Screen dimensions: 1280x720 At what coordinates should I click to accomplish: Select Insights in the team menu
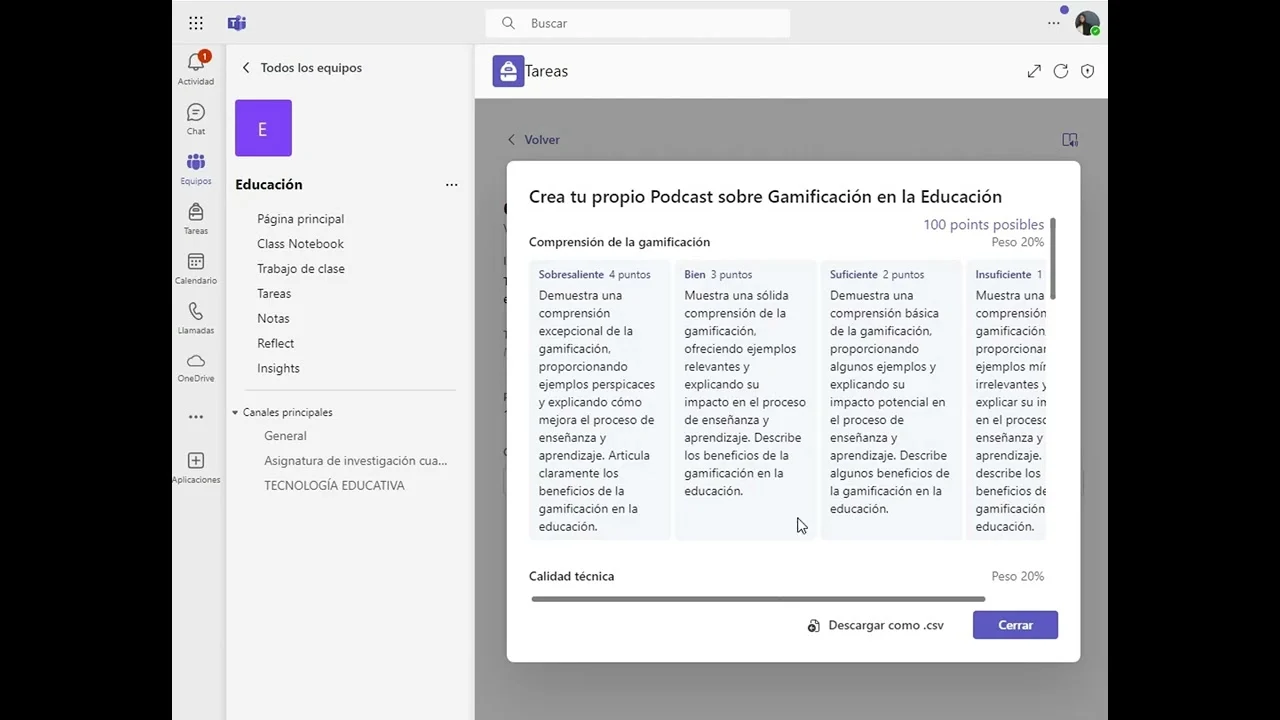(278, 368)
